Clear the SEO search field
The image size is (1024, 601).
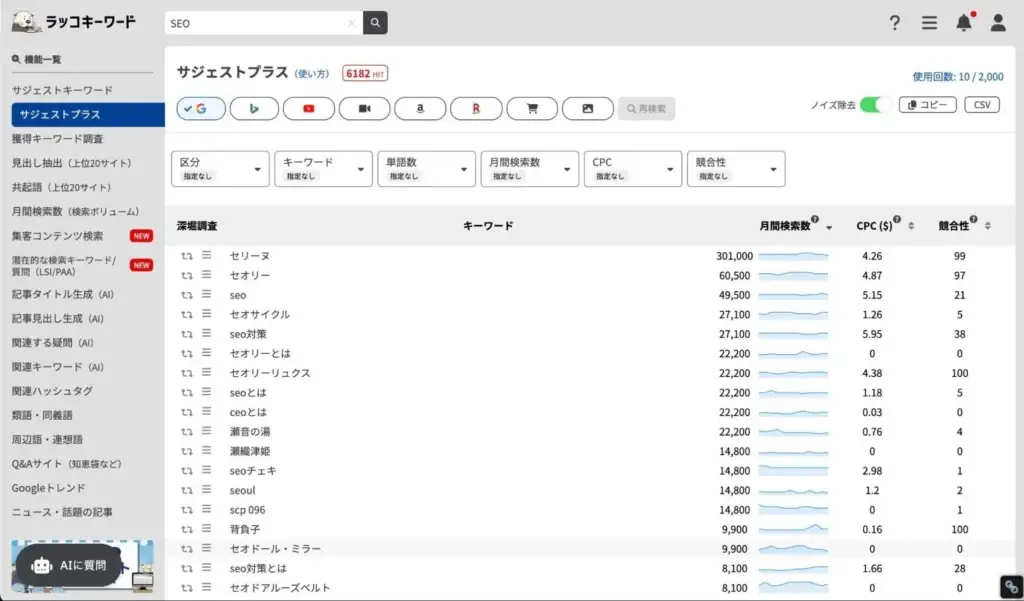[351, 23]
